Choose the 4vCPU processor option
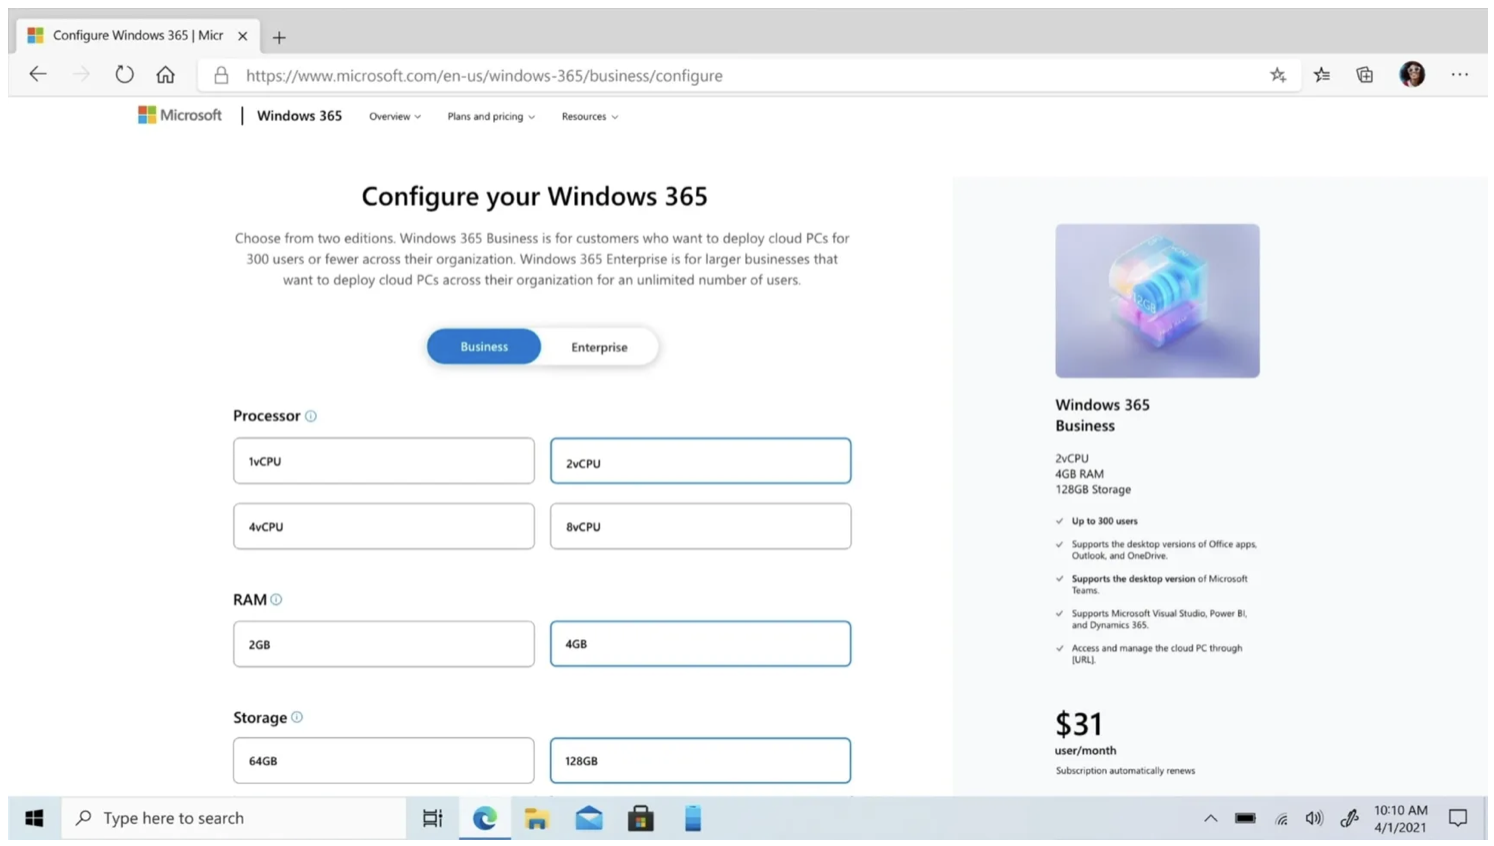This screenshot has height=846, width=1494. (384, 526)
